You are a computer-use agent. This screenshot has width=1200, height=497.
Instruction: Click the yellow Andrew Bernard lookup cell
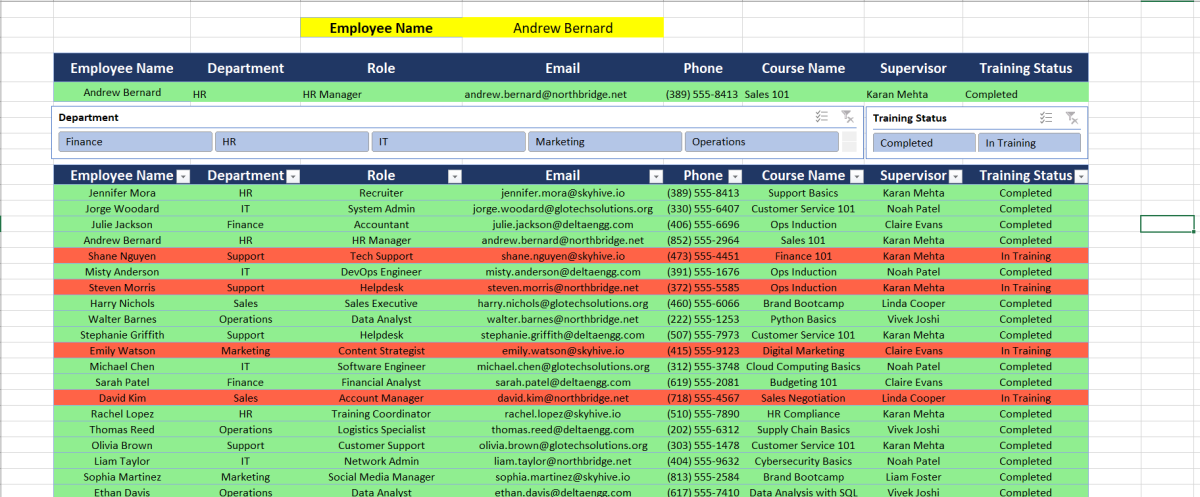click(x=562, y=28)
